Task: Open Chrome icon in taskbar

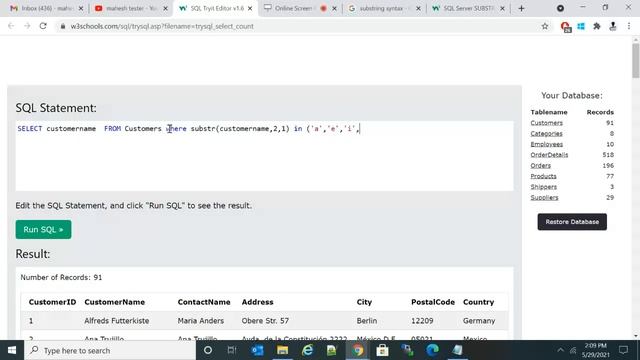Action: click(358, 350)
